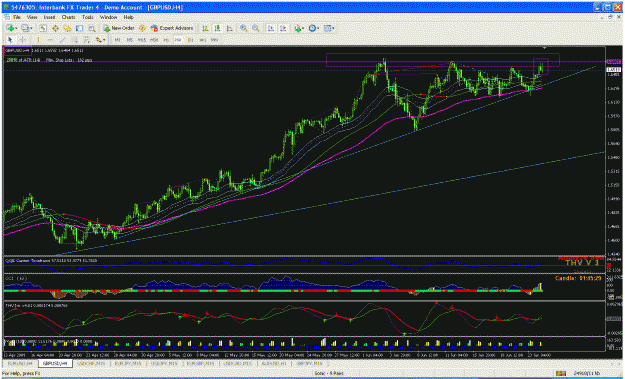Open the Periods dropdown

click(x=313, y=28)
